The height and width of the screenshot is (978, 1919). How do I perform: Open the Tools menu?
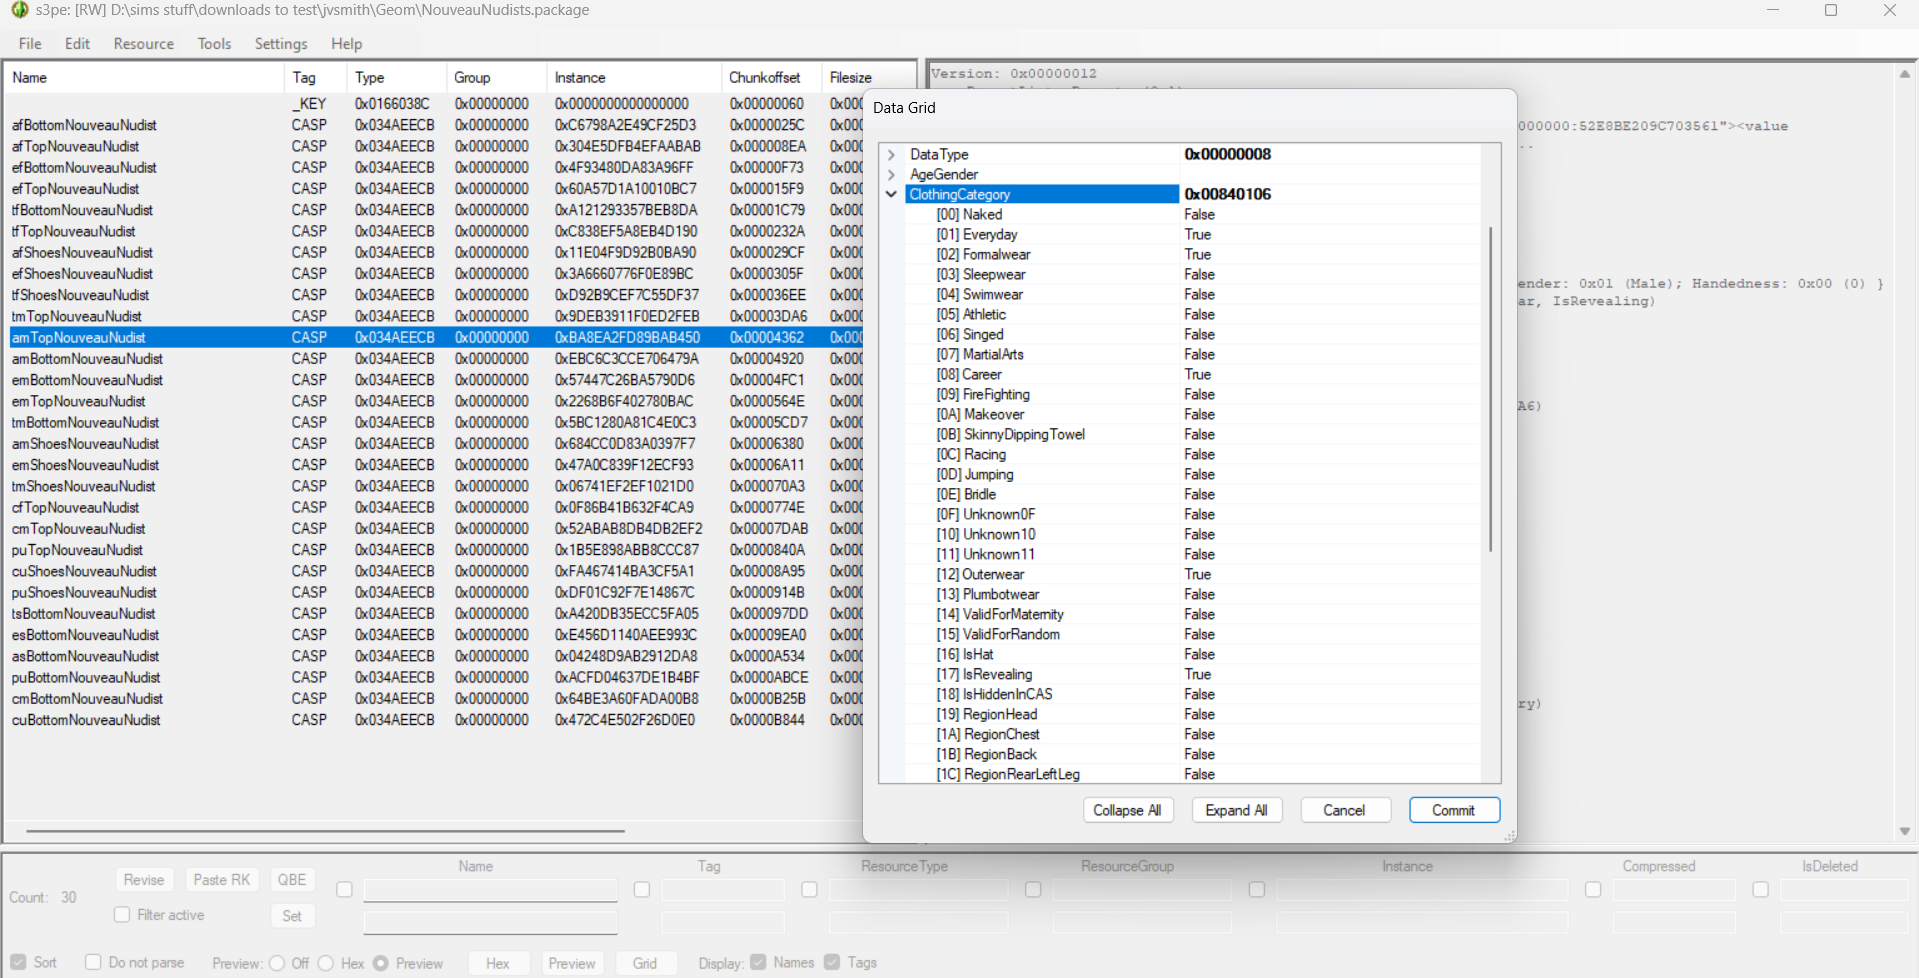(x=214, y=44)
